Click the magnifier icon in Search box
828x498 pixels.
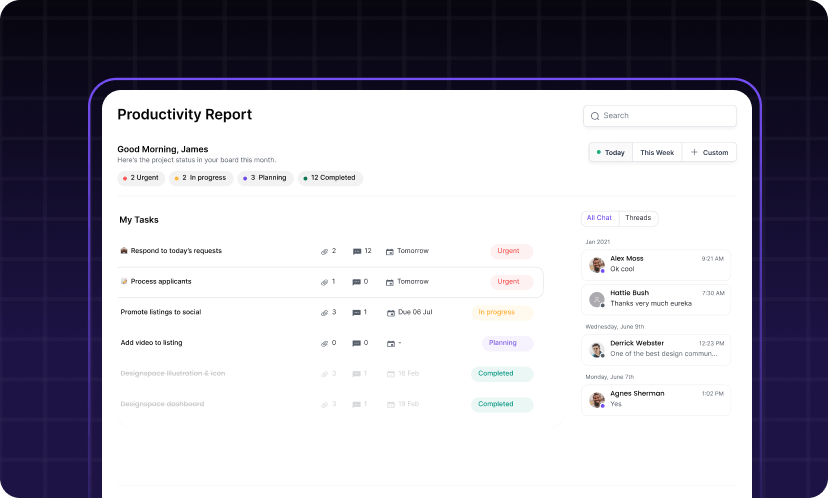click(595, 116)
